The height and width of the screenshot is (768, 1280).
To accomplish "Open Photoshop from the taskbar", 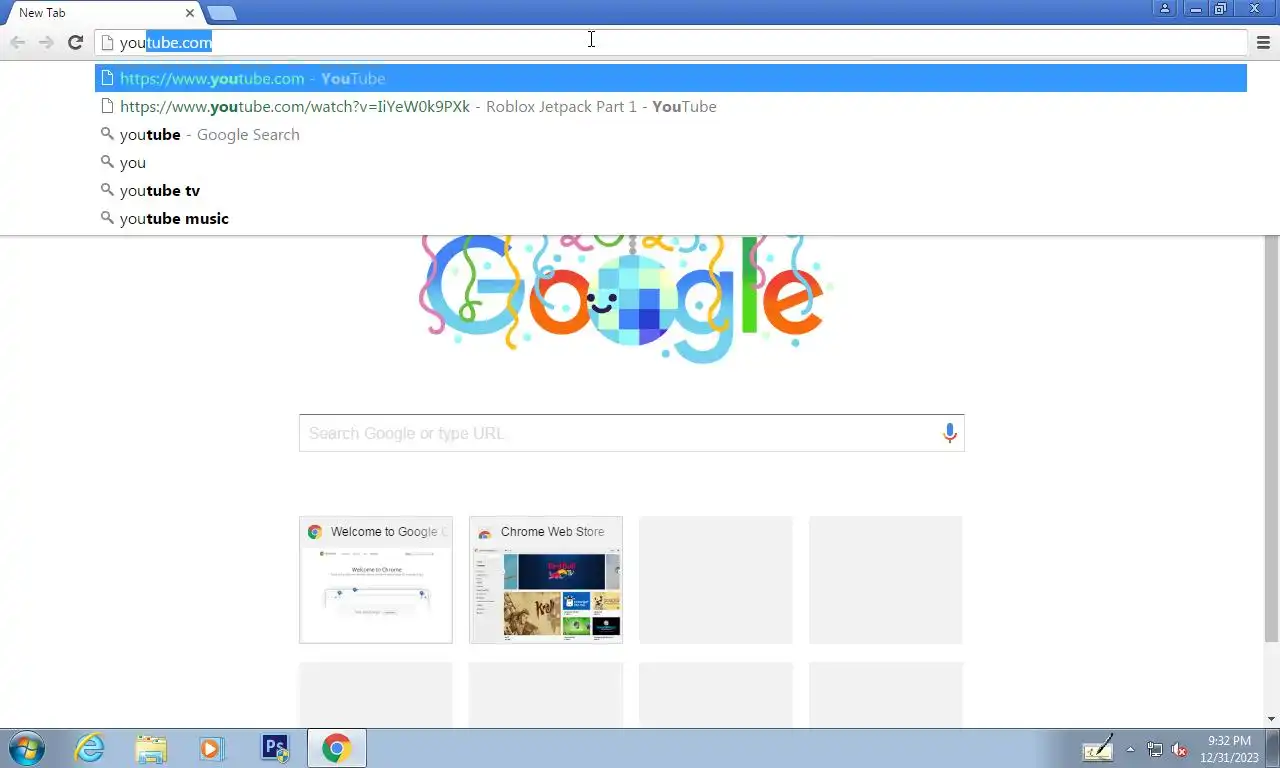I will (274, 748).
